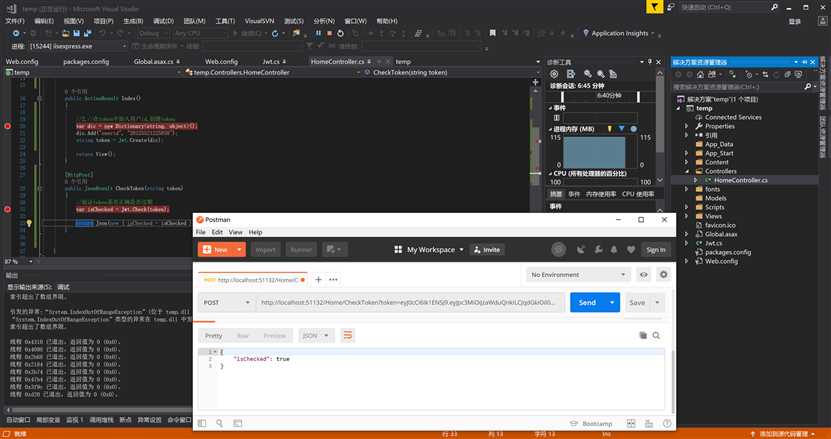The width and height of the screenshot is (831, 439).
Task: Toggle the yellow marker in process memory graph
Action: coord(609,129)
